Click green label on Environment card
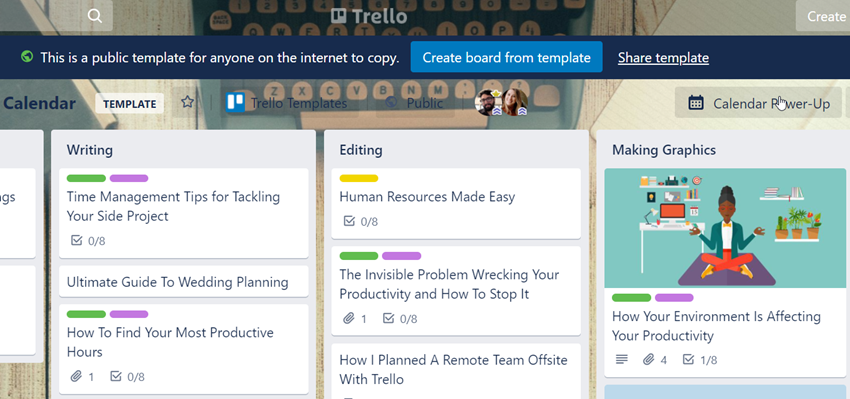Image resolution: width=850 pixels, height=399 pixels. click(x=632, y=298)
